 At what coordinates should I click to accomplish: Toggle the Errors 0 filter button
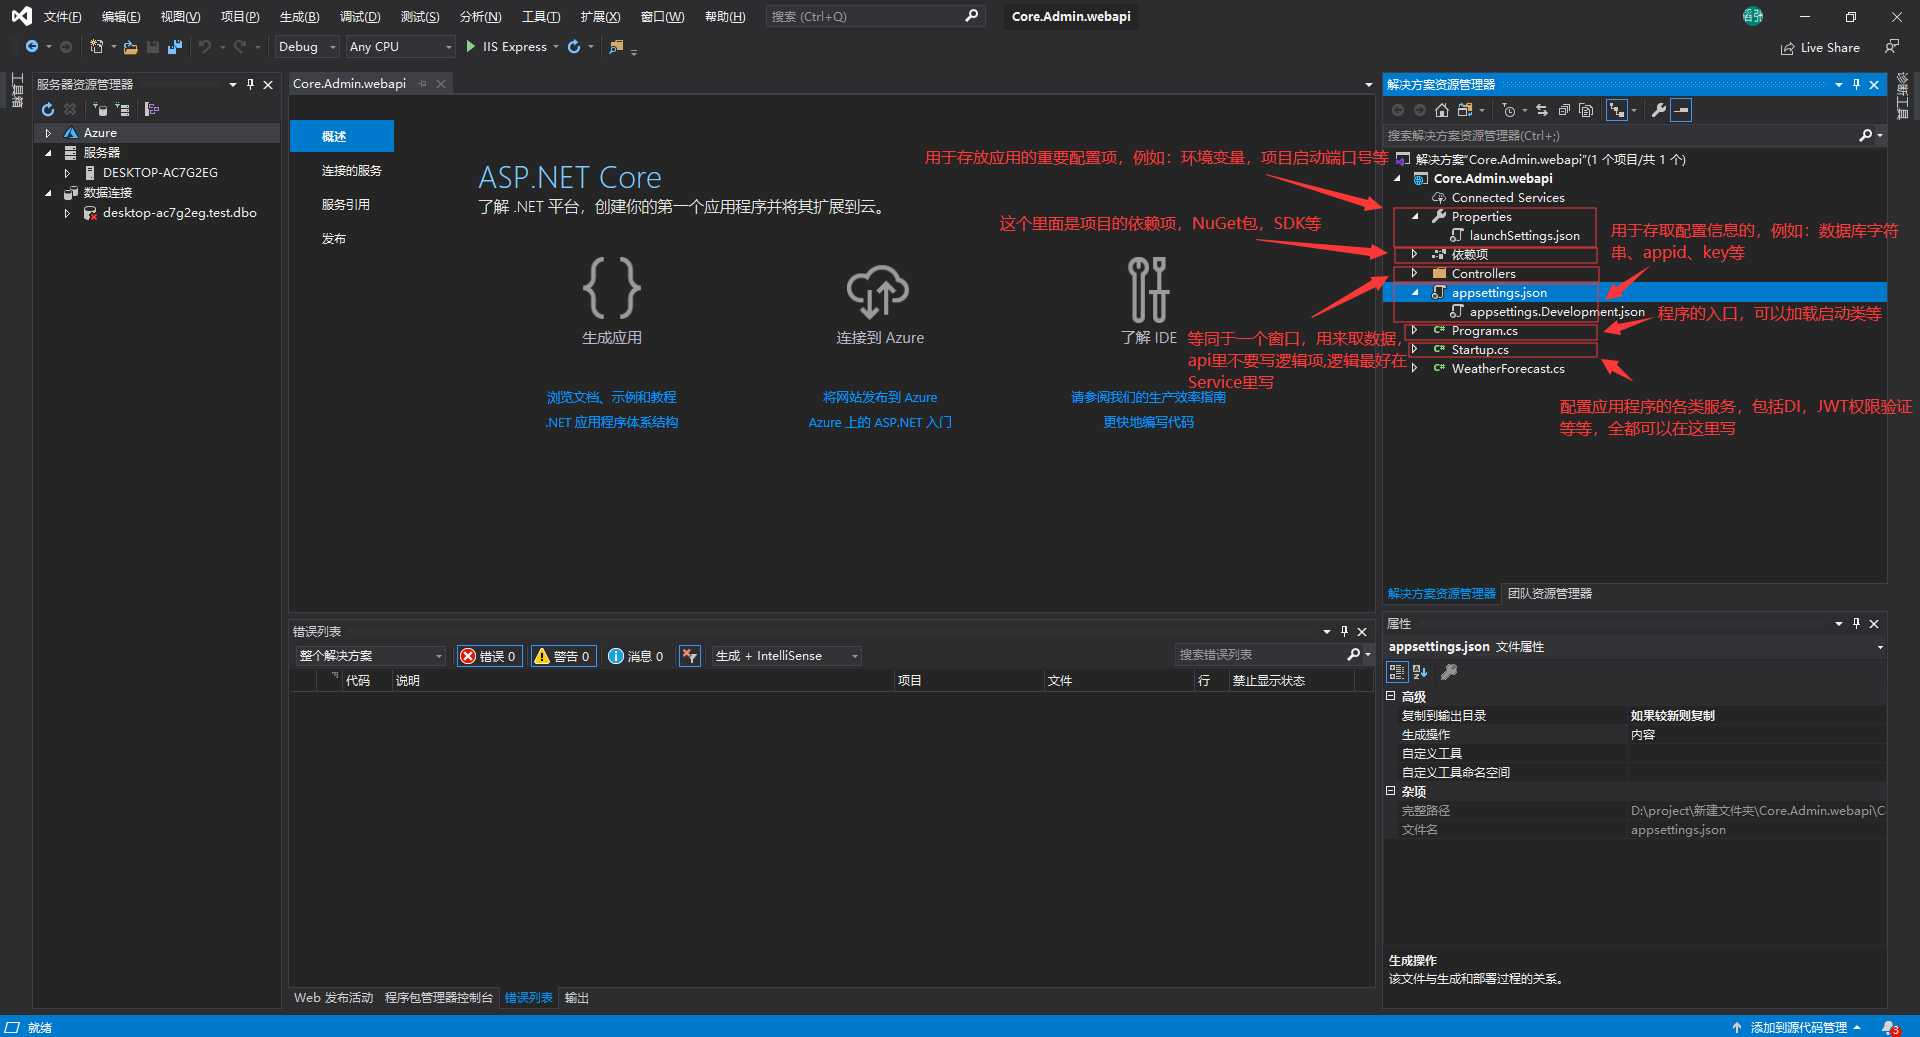pyautogui.click(x=488, y=656)
